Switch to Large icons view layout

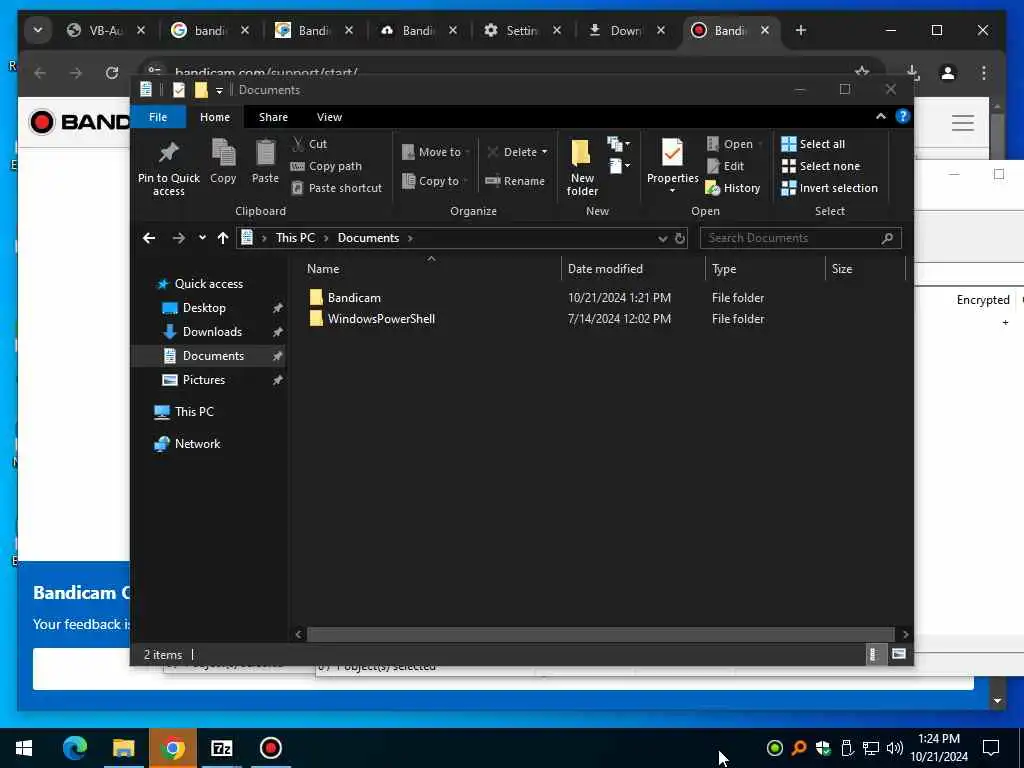pyautogui.click(x=899, y=654)
